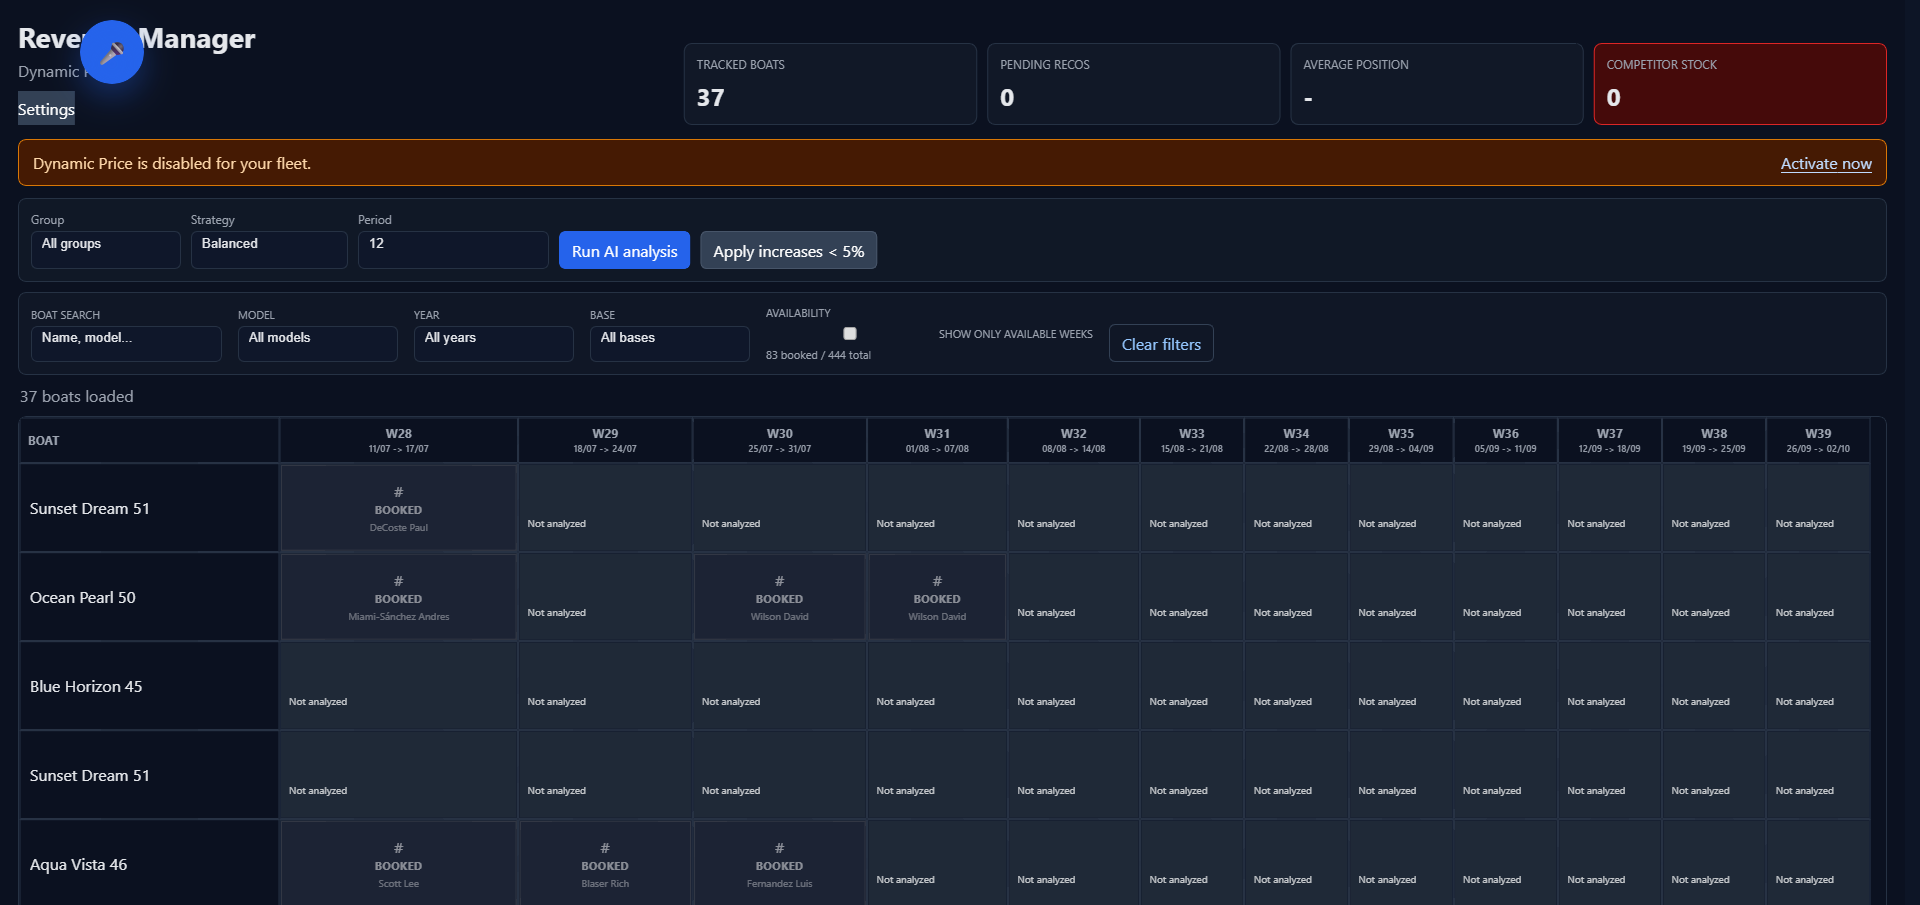Click Aqua Vista 46 W31 Not analyzed cell
The image size is (1920, 905).
pos(937,864)
